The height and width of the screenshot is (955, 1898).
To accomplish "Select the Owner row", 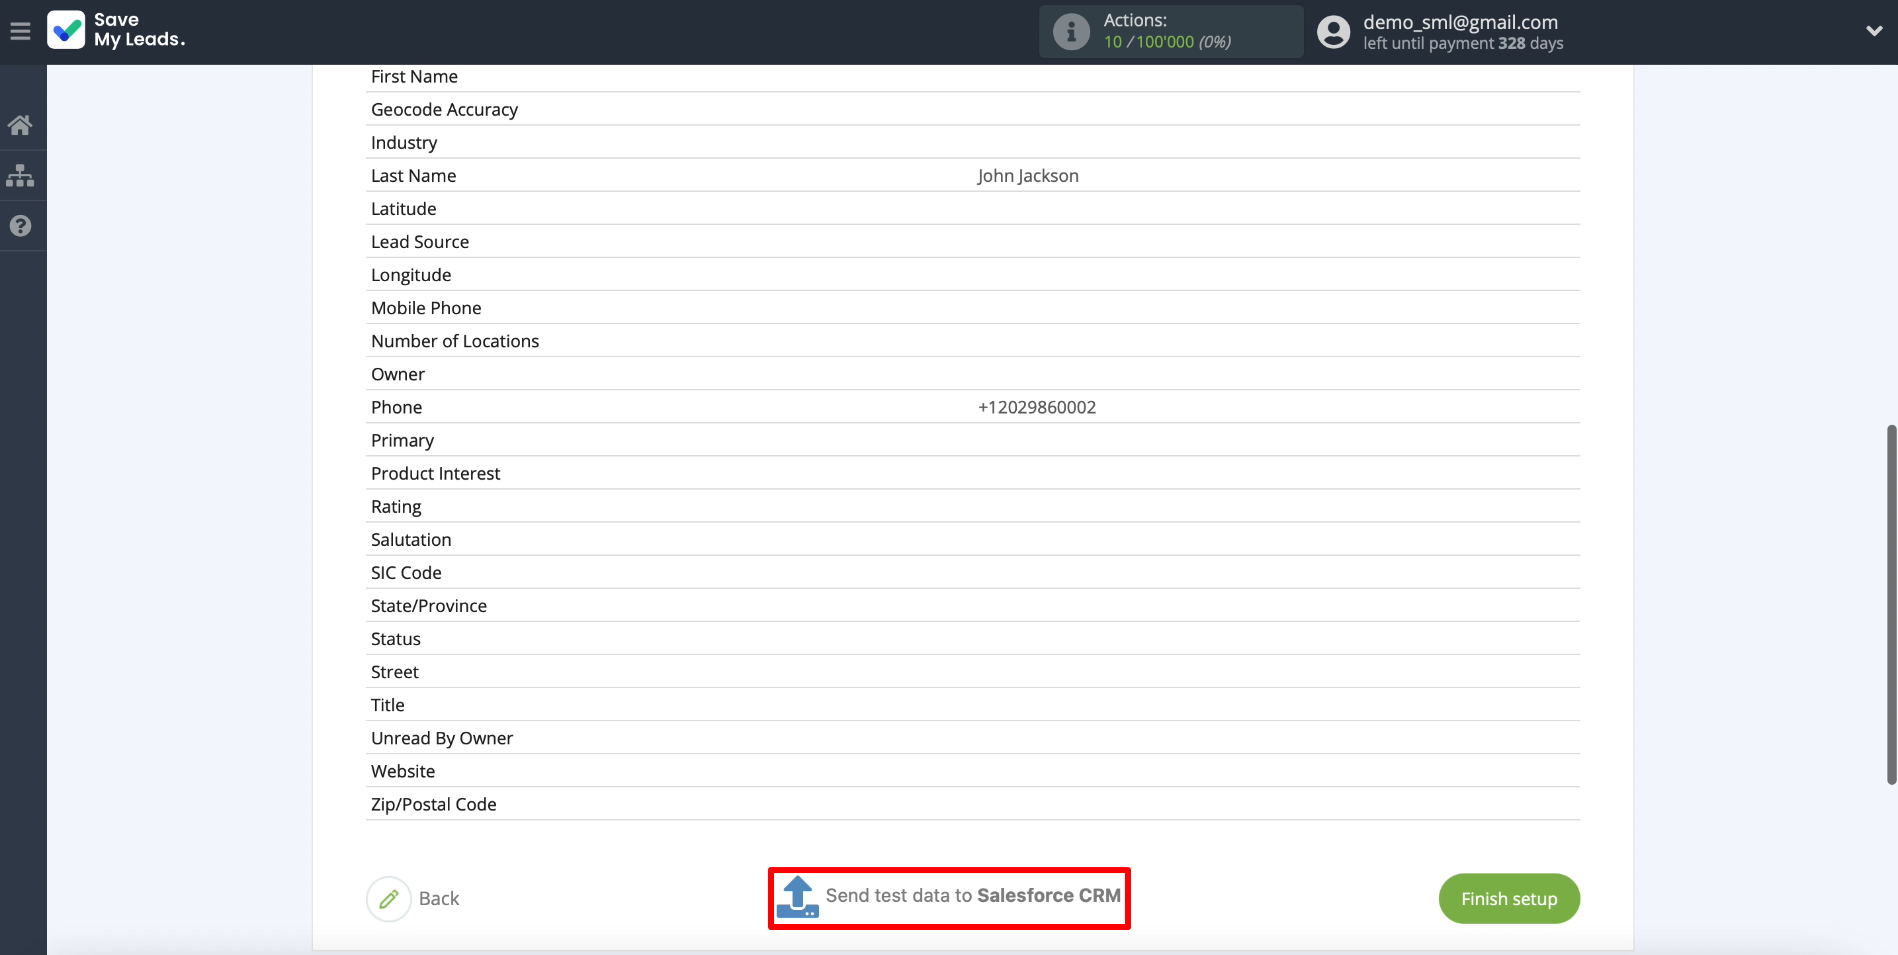I will [x=973, y=374].
